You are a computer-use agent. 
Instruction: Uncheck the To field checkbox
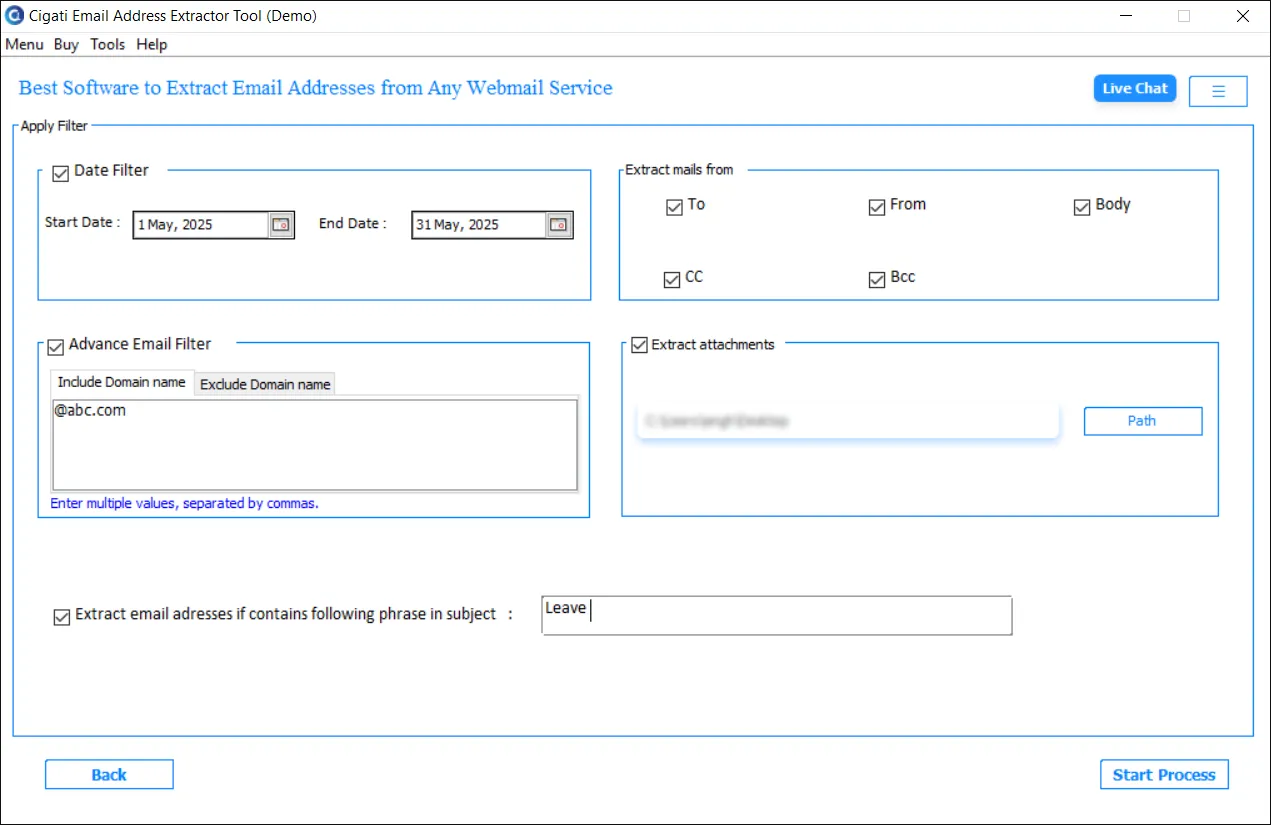(674, 207)
